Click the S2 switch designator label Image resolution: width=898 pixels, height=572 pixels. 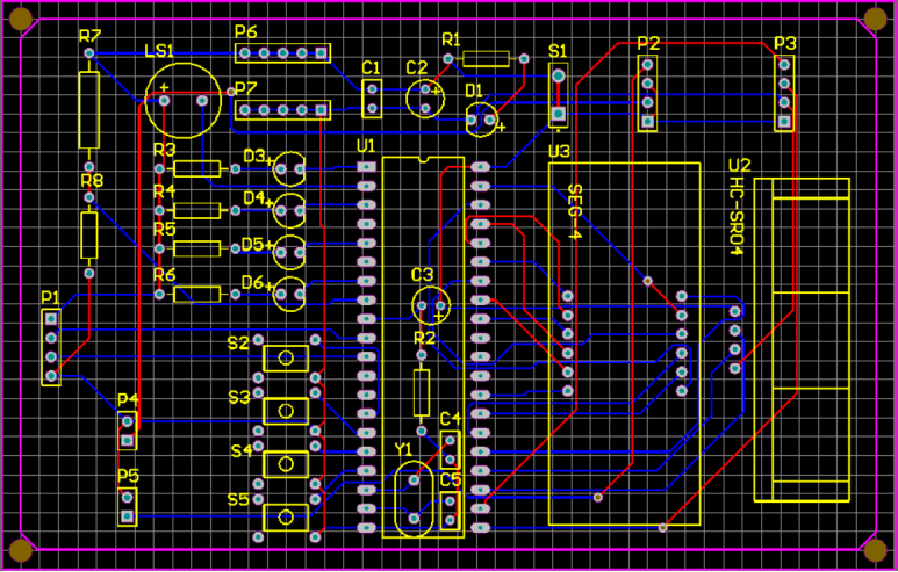coord(238,343)
